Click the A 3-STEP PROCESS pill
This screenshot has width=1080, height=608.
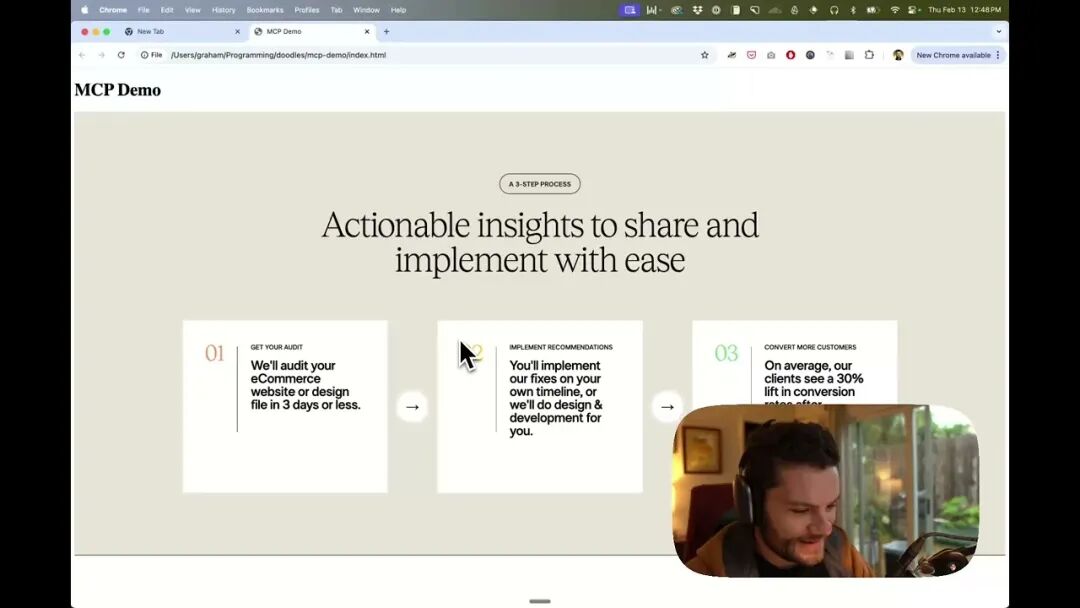(x=539, y=184)
